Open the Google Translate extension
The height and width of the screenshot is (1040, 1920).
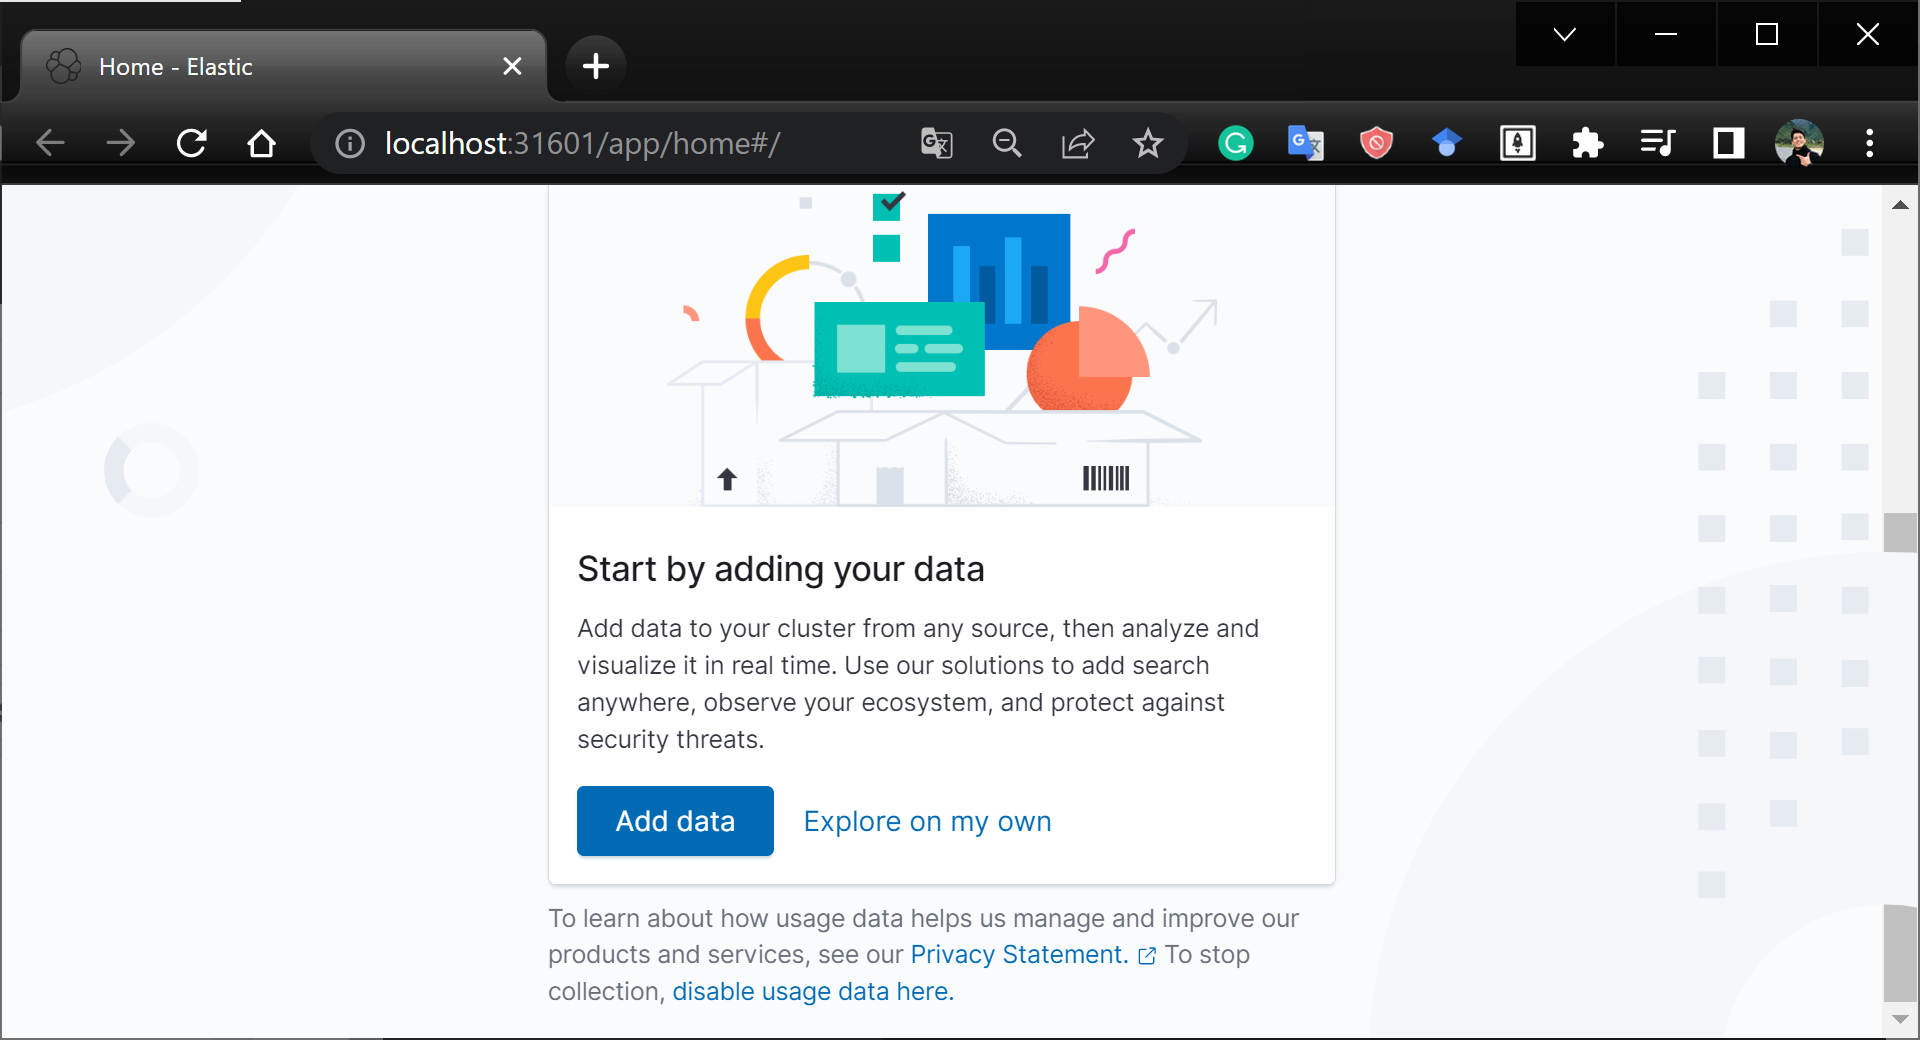[1306, 143]
